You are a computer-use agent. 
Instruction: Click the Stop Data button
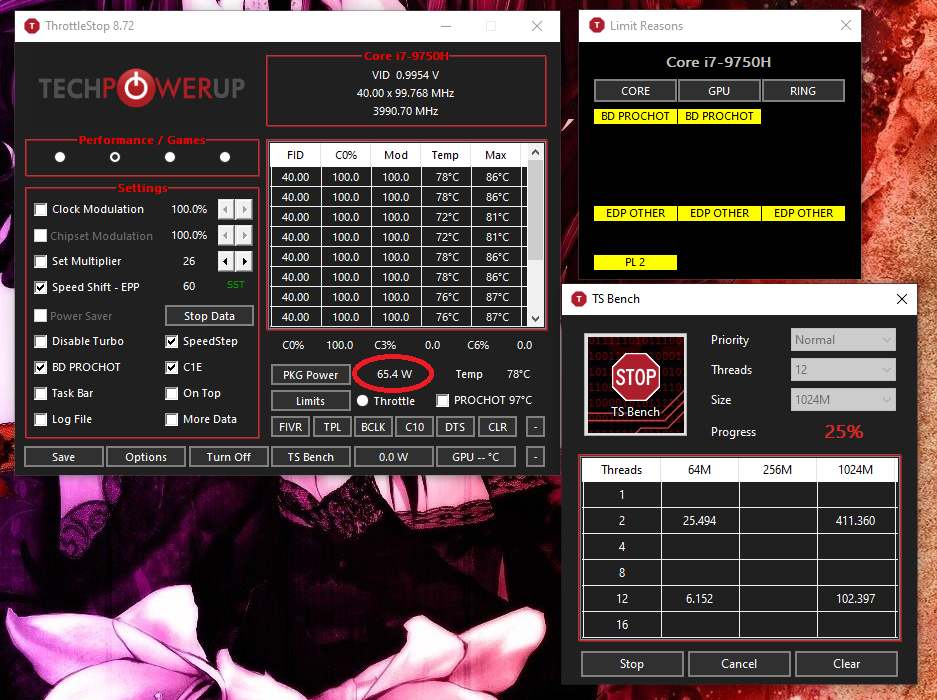click(209, 316)
